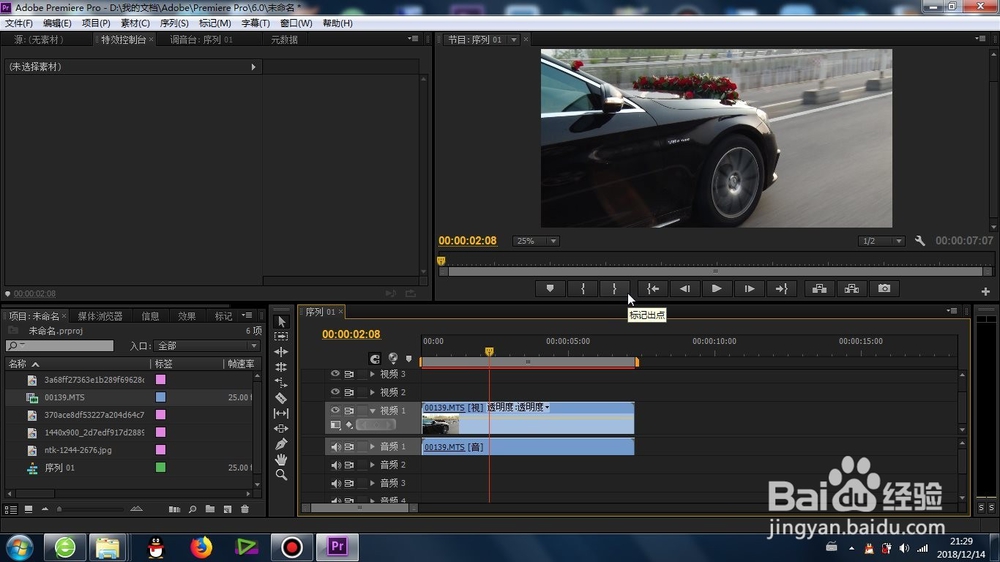Go to Out point
This screenshot has height=562, width=1000.
[x=781, y=288]
